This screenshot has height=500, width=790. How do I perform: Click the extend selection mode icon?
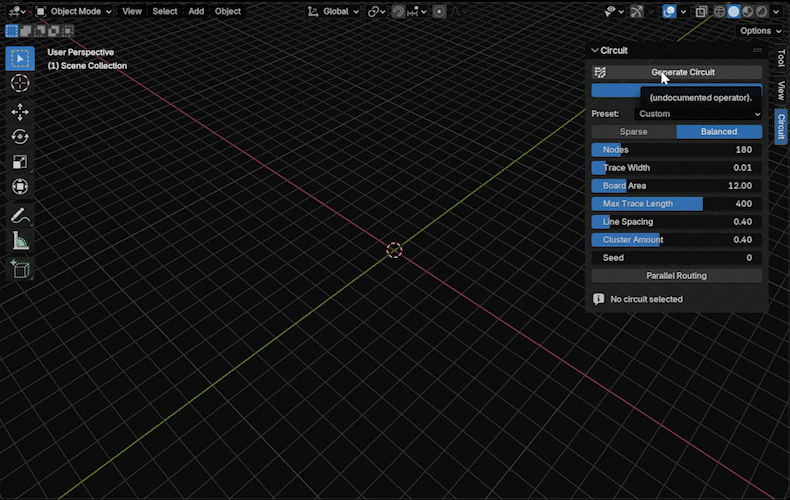tap(26, 31)
